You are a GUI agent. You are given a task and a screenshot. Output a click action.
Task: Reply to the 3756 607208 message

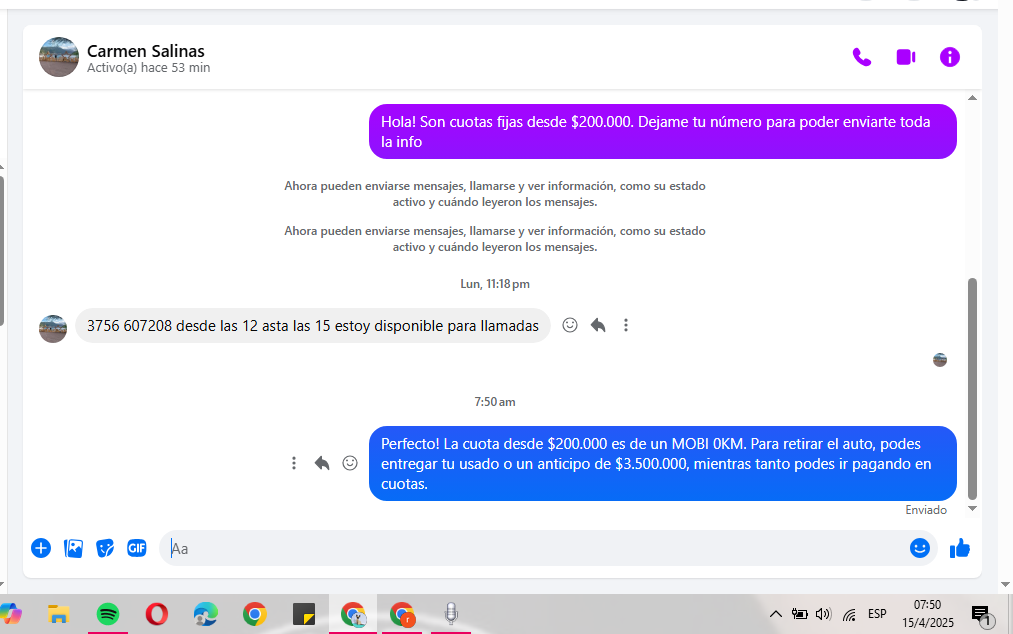point(598,325)
